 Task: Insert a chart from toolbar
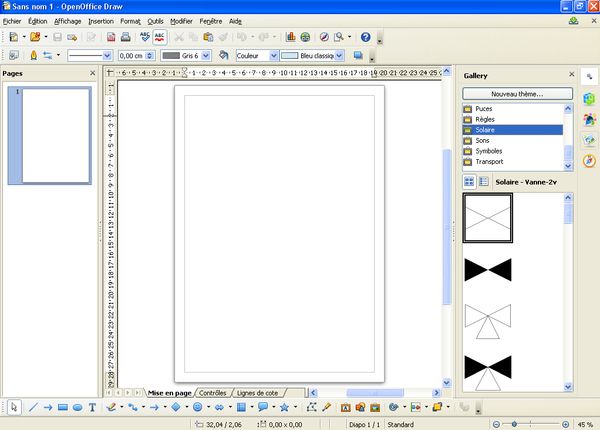(290, 37)
